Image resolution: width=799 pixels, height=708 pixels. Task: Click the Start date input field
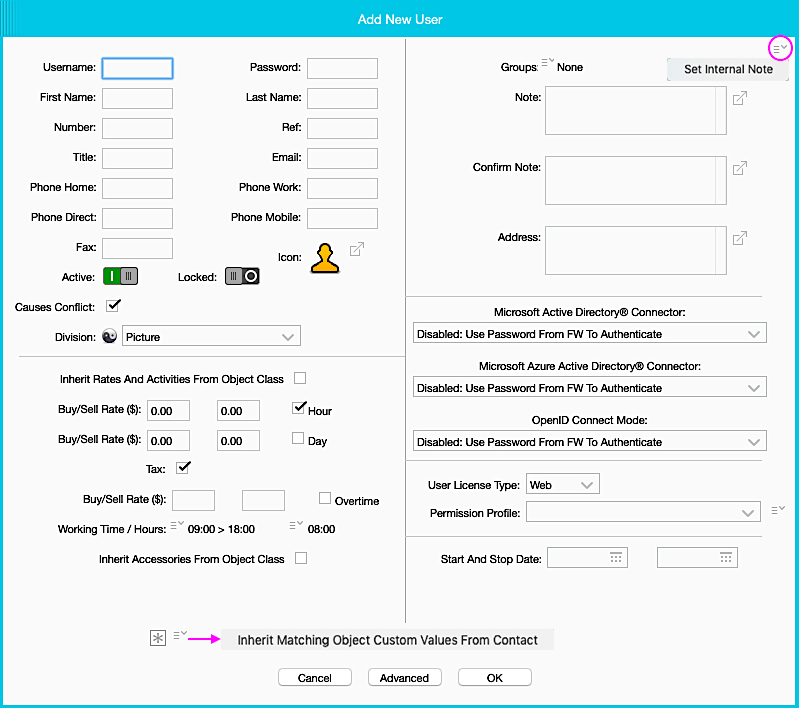(588, 558)
